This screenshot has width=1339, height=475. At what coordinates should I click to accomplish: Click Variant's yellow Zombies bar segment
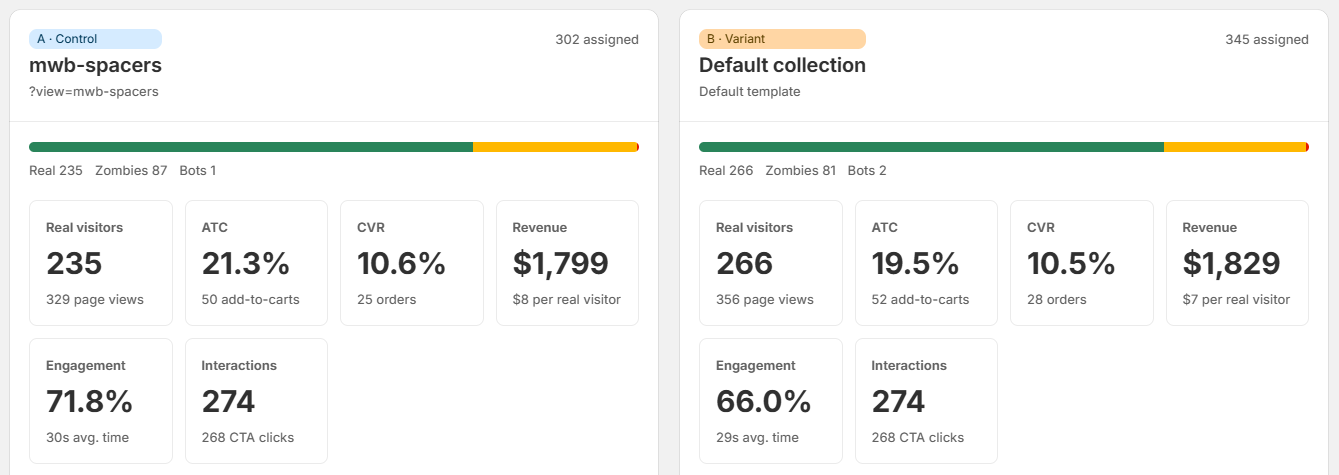click(1234, 147)
